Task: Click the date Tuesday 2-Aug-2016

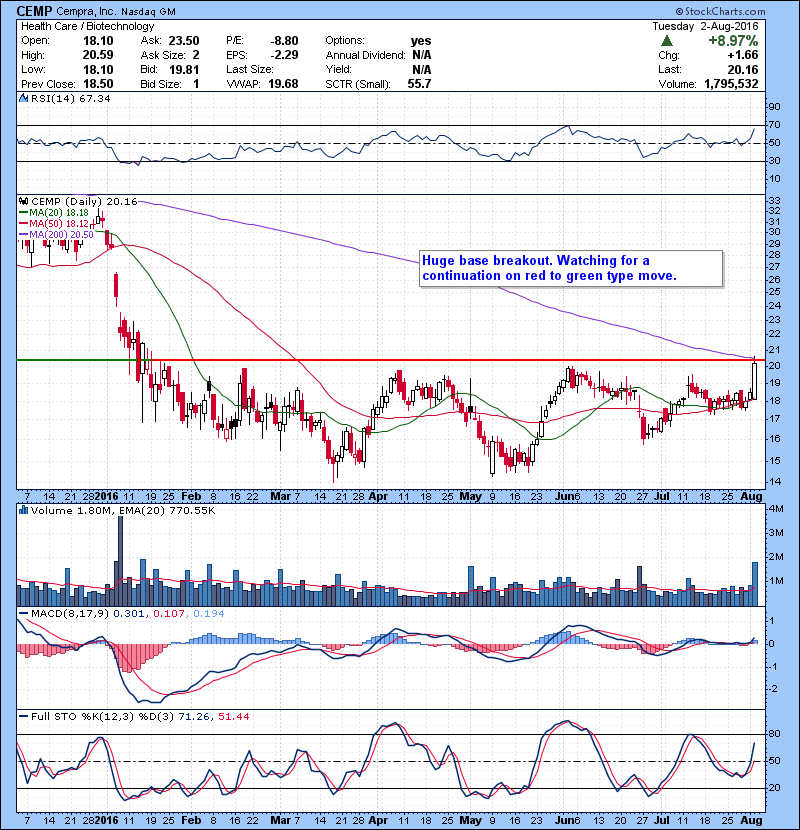Action: [705, 26]
